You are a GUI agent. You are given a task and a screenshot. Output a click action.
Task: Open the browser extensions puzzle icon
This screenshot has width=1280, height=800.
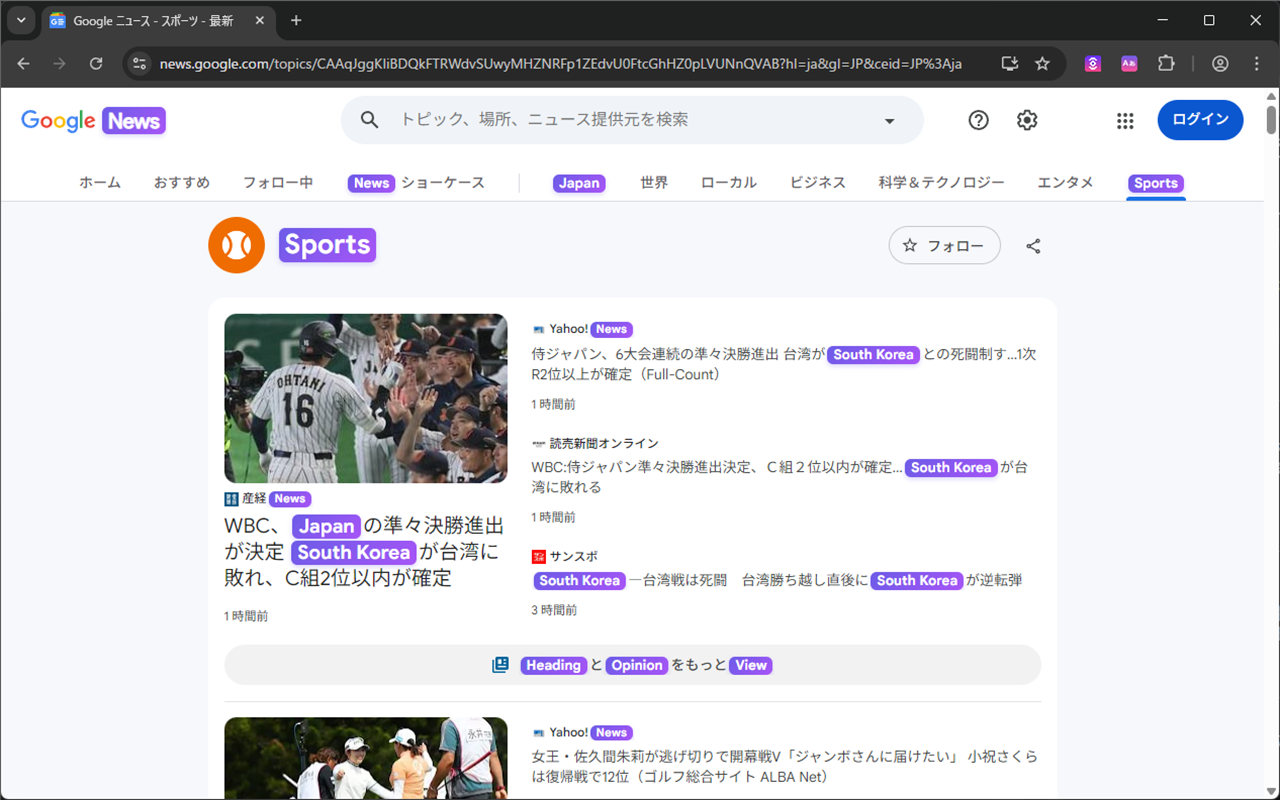(x=1166, y=63)
